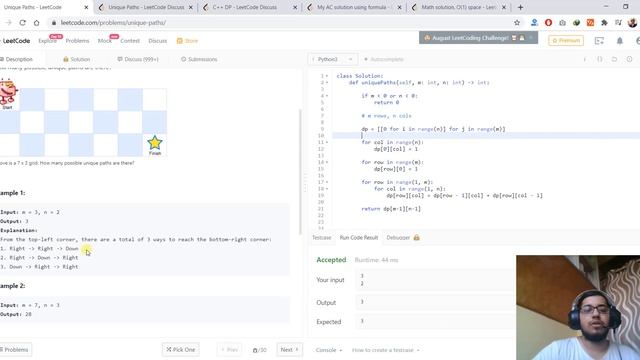Image resolution: width=640 pixels, height=360 pixels.
Task: Open the blue person extension icon
Action: 534,23
